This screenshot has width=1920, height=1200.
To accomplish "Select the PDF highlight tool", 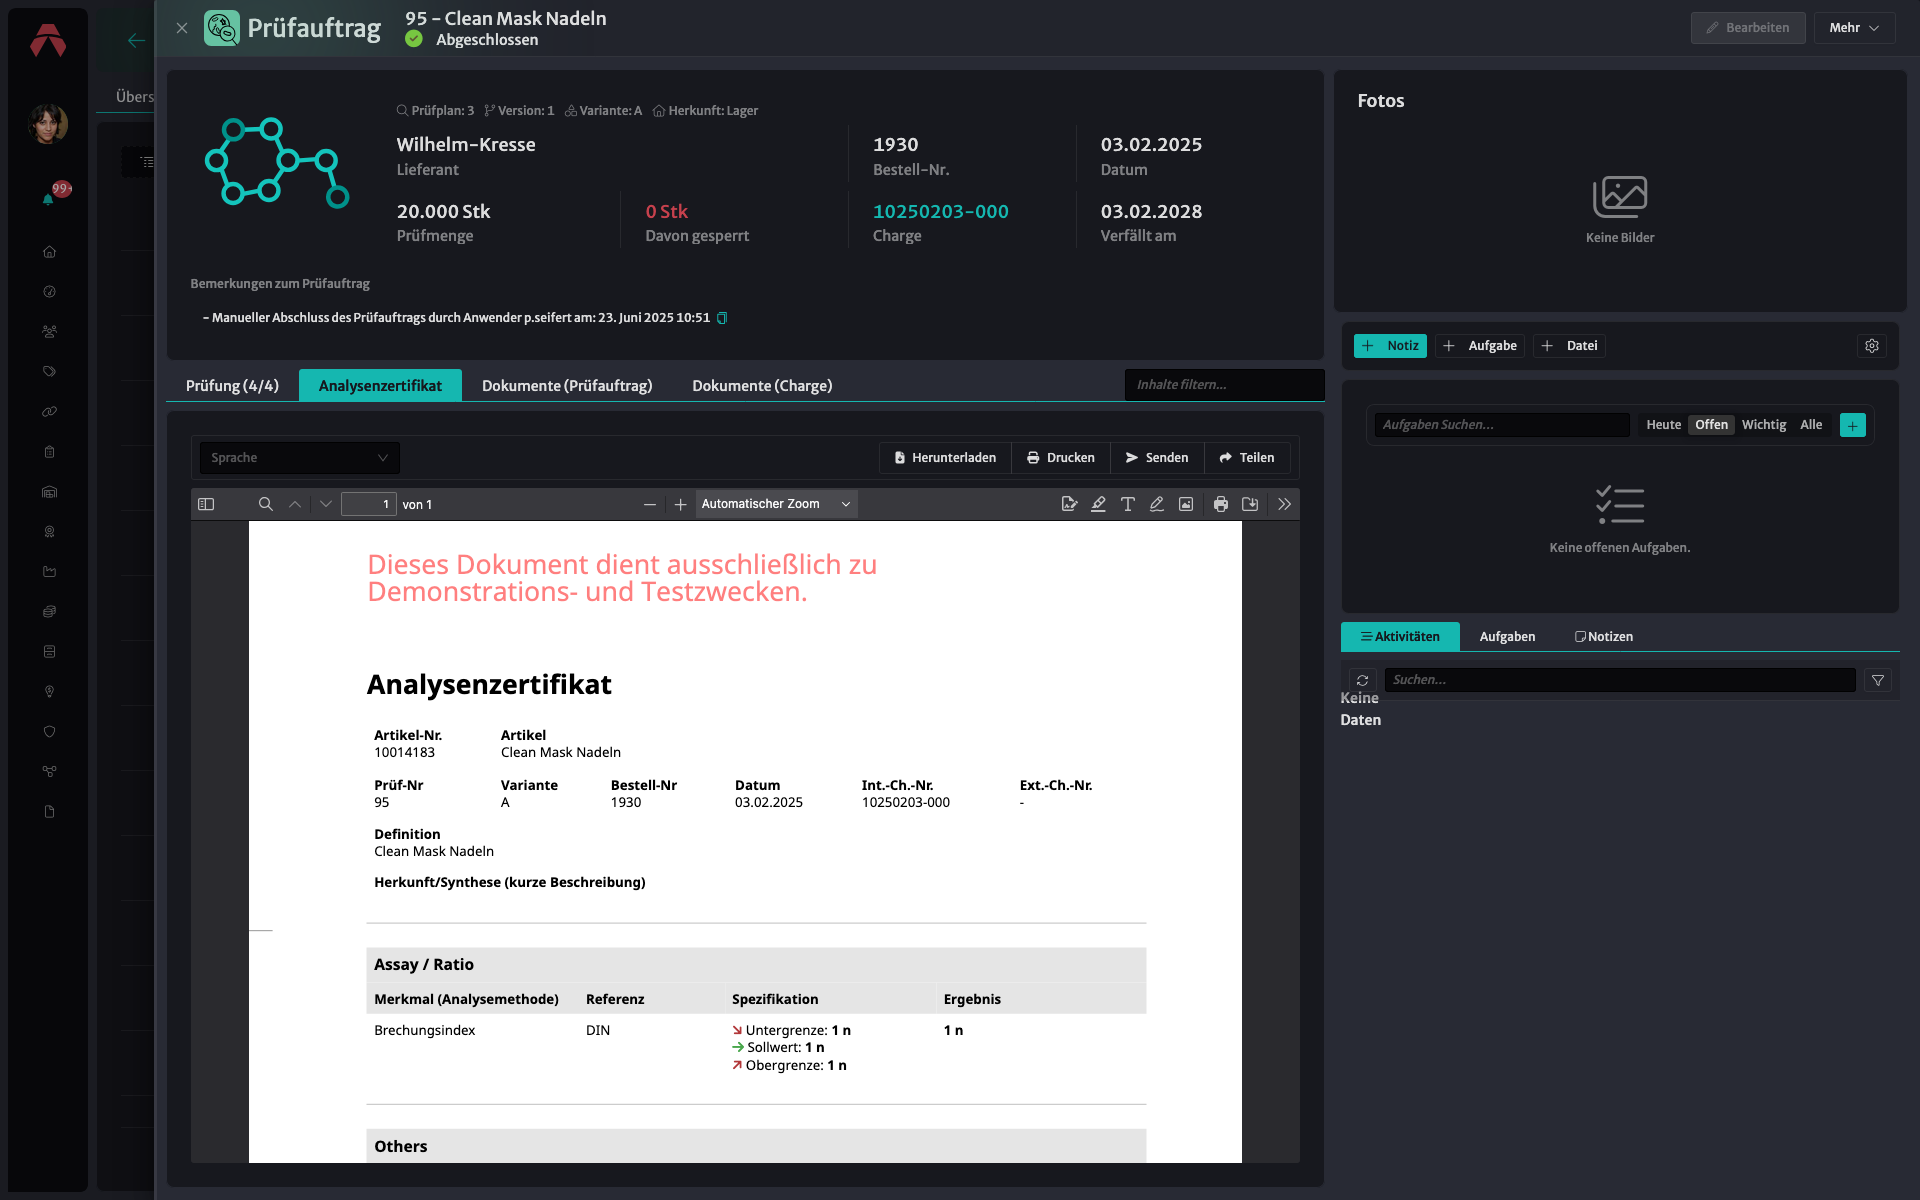I will coord(1098,504).
